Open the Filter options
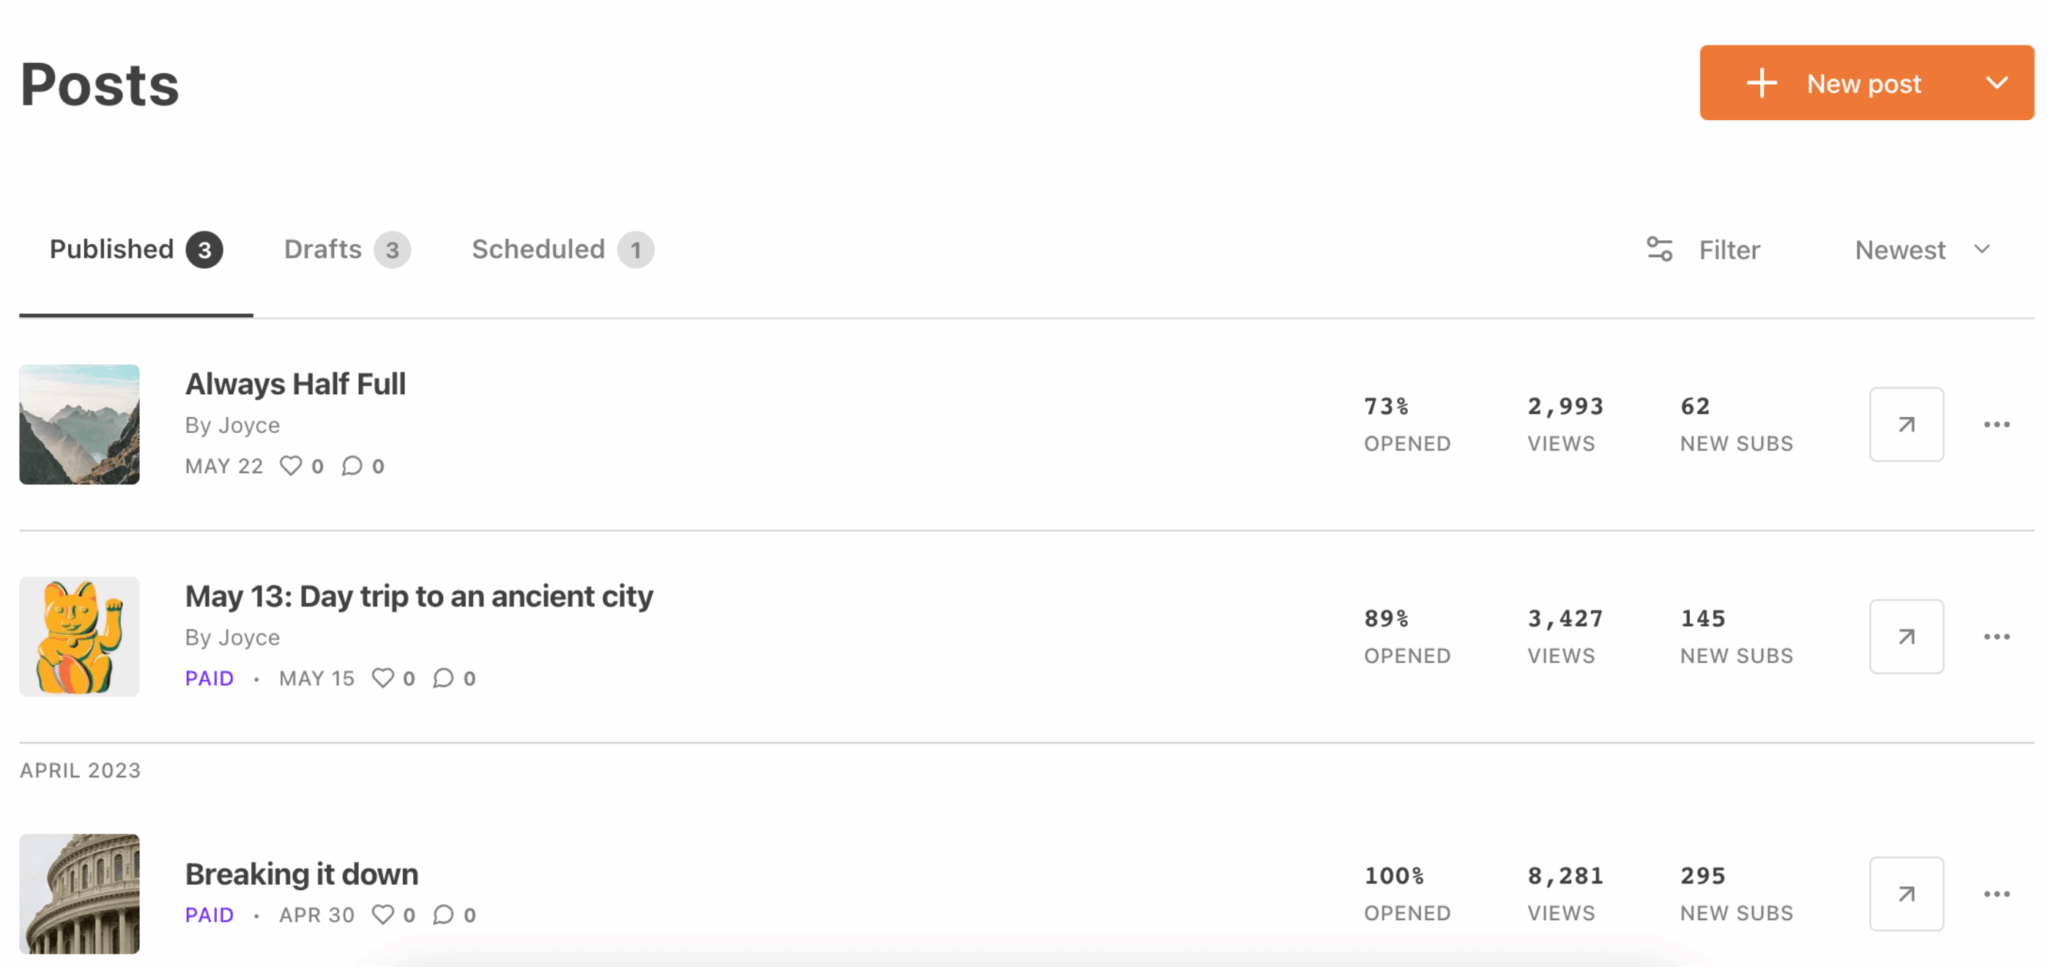 point(1703,250)
